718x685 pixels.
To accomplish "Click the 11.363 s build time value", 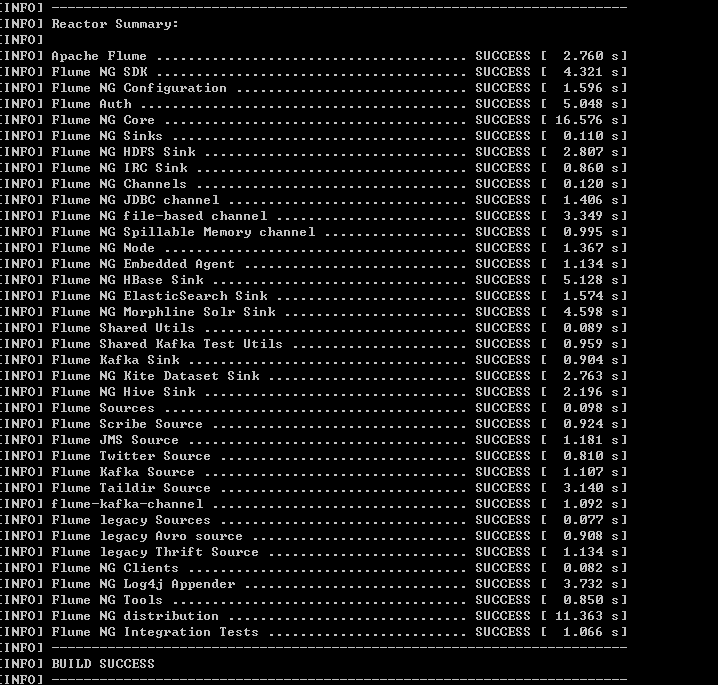I will point(587,617).
